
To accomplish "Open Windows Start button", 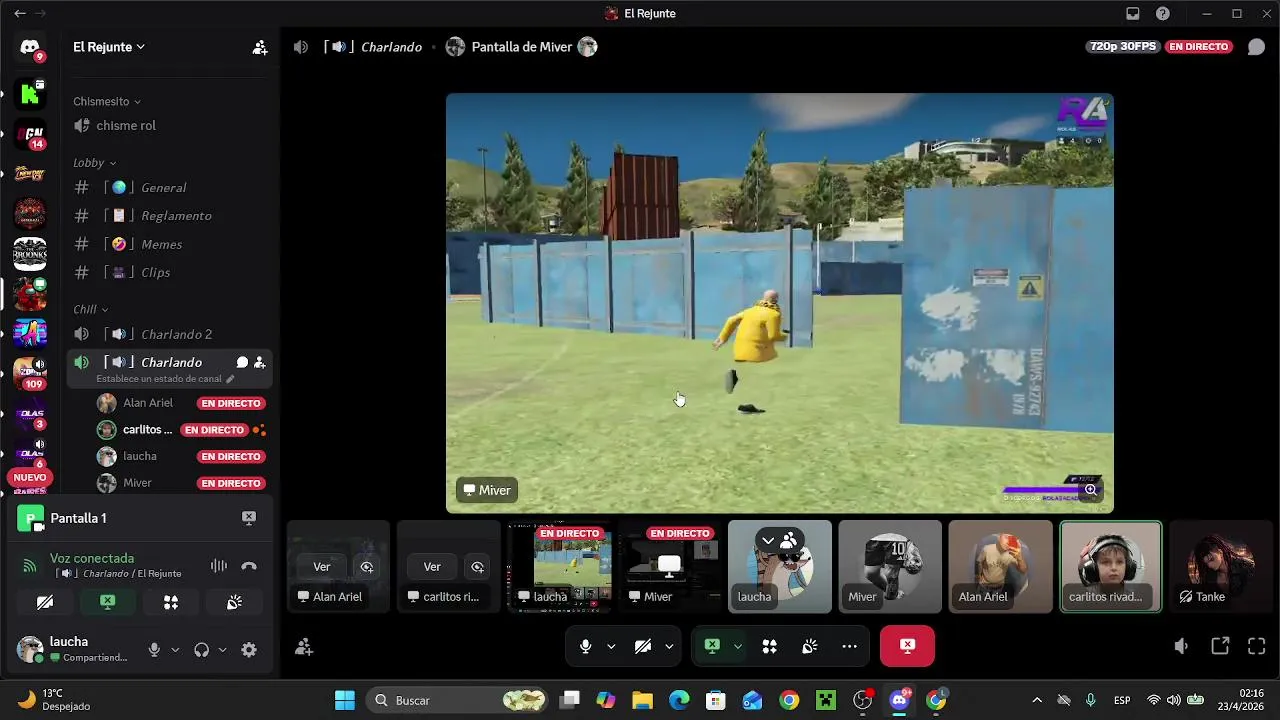I will pyautogui.click(x=344, y=700).
